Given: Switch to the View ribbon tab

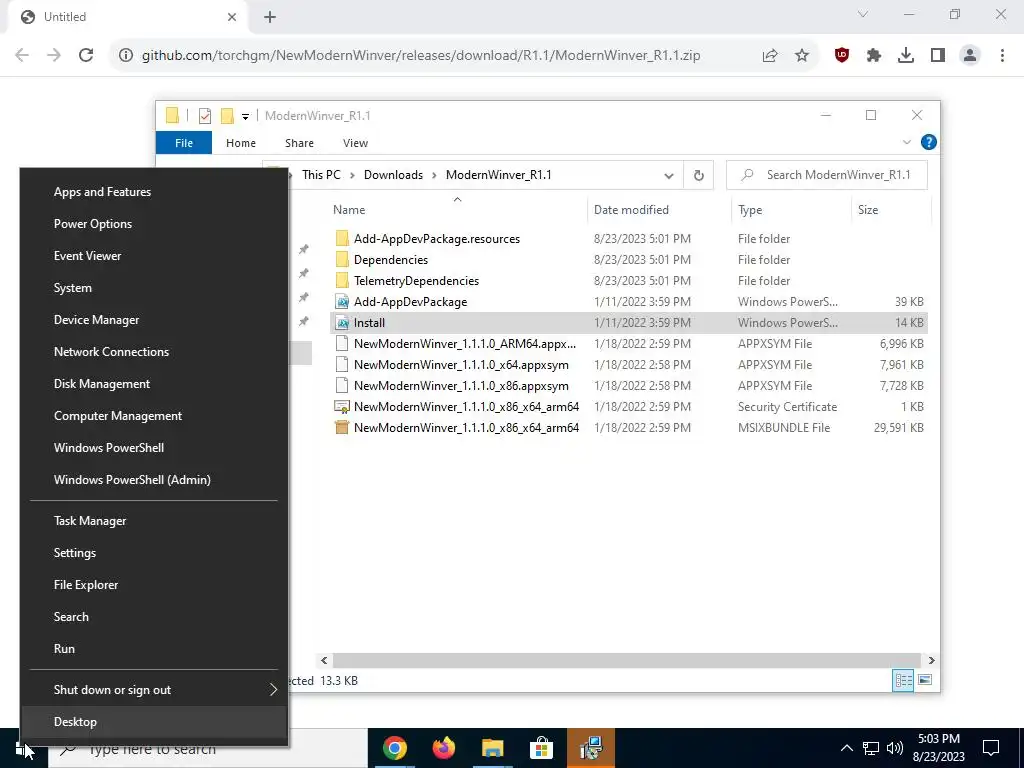Looking at the screenshot, I should pyautogui.click(x=355, y=143).
